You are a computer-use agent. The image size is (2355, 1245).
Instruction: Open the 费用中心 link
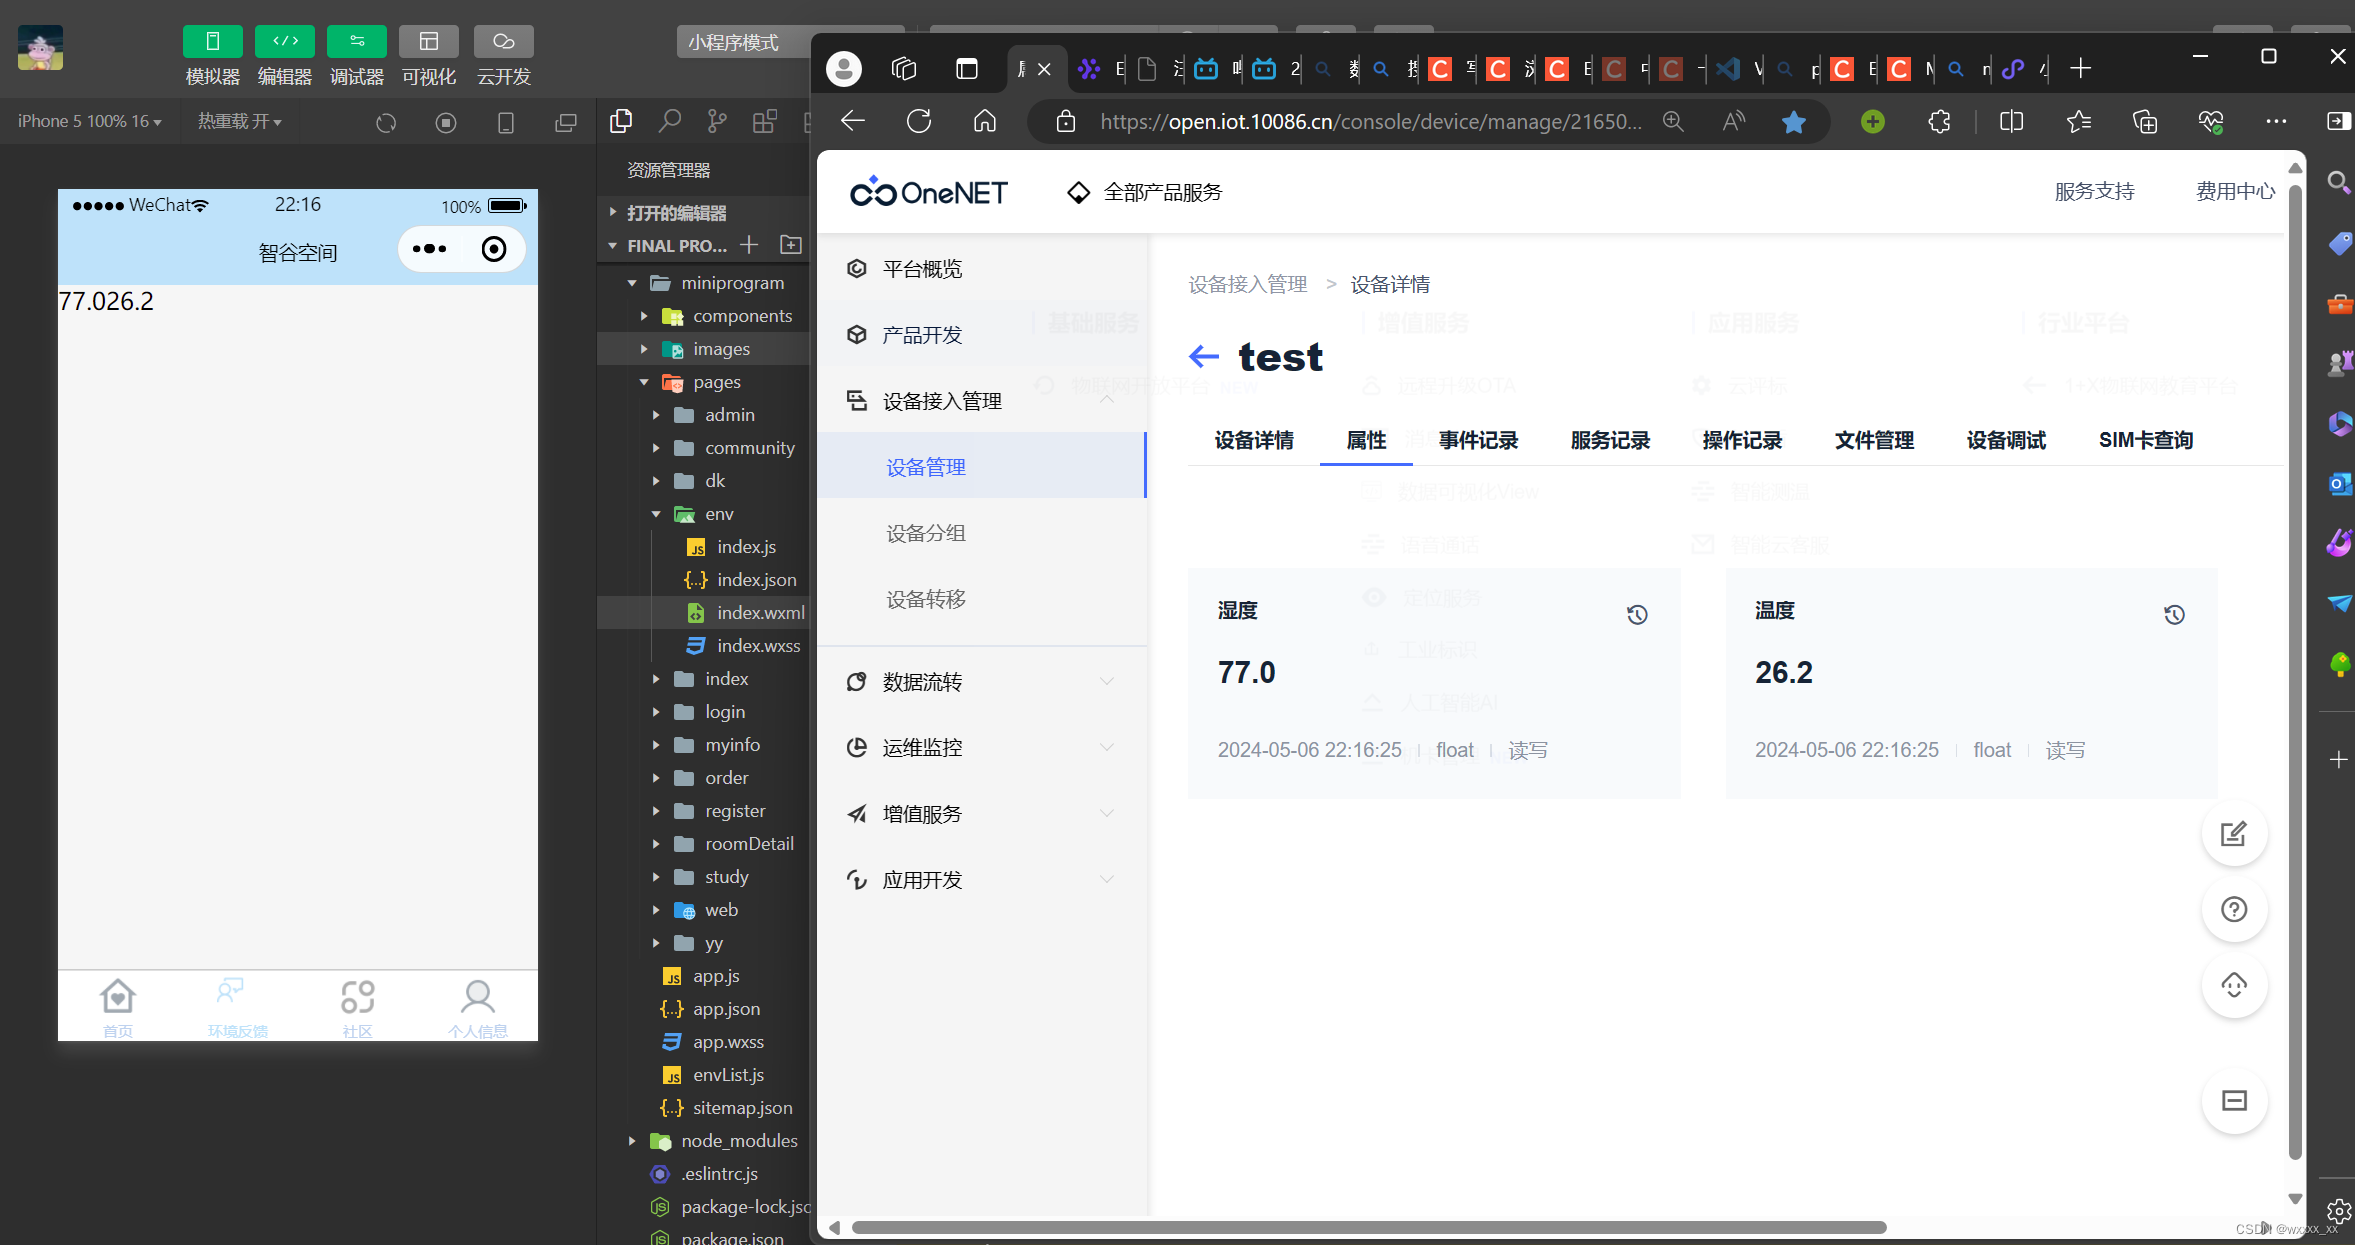pyautogui.click(x=2235, y=191)
